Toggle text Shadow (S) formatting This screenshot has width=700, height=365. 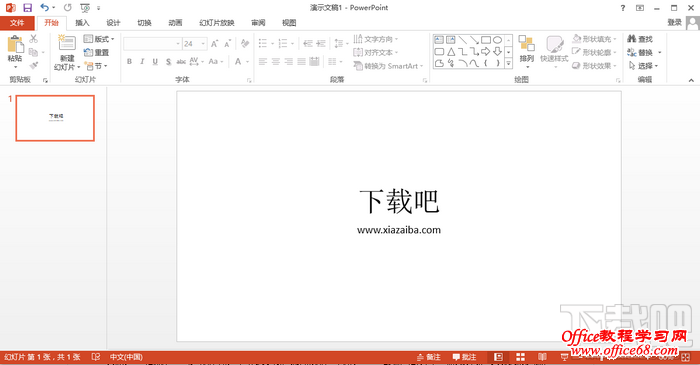coord(168,62)
